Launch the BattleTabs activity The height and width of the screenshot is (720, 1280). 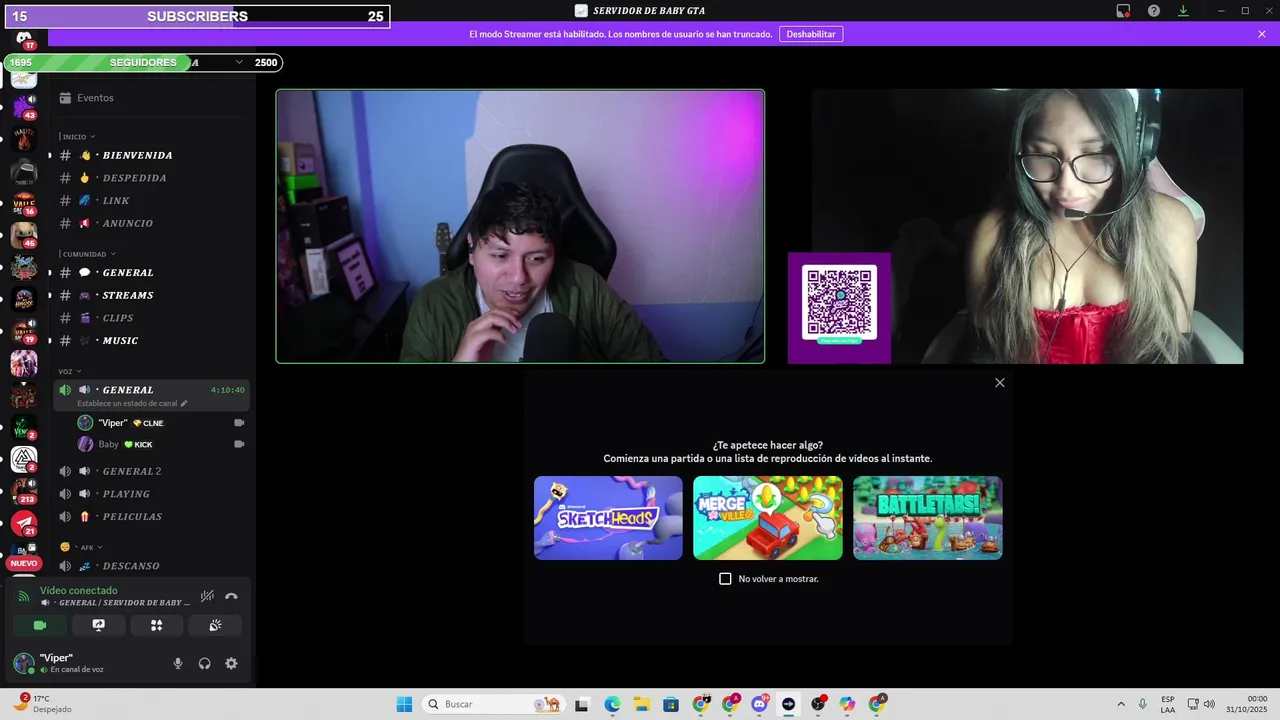(x=927, y=517)
